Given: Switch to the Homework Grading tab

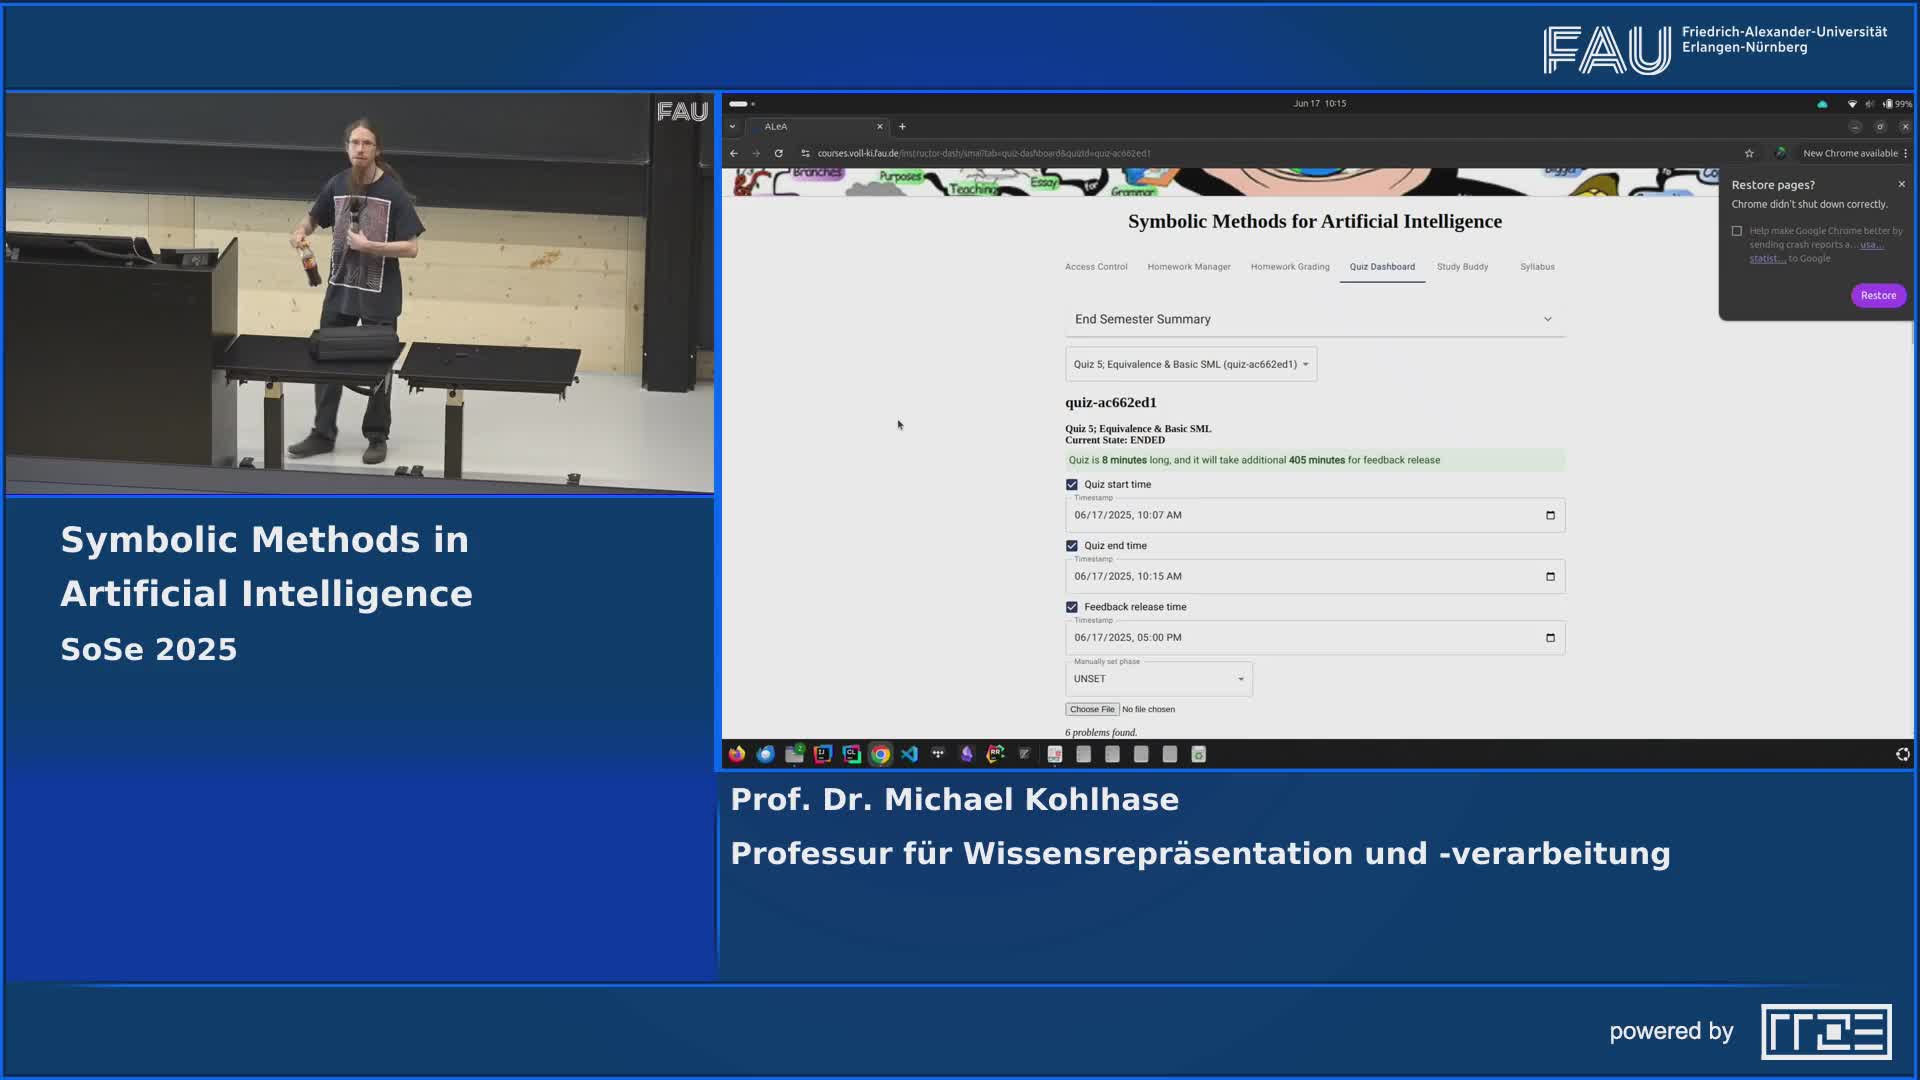Looking at the screenshot, I should point(1289,267).
